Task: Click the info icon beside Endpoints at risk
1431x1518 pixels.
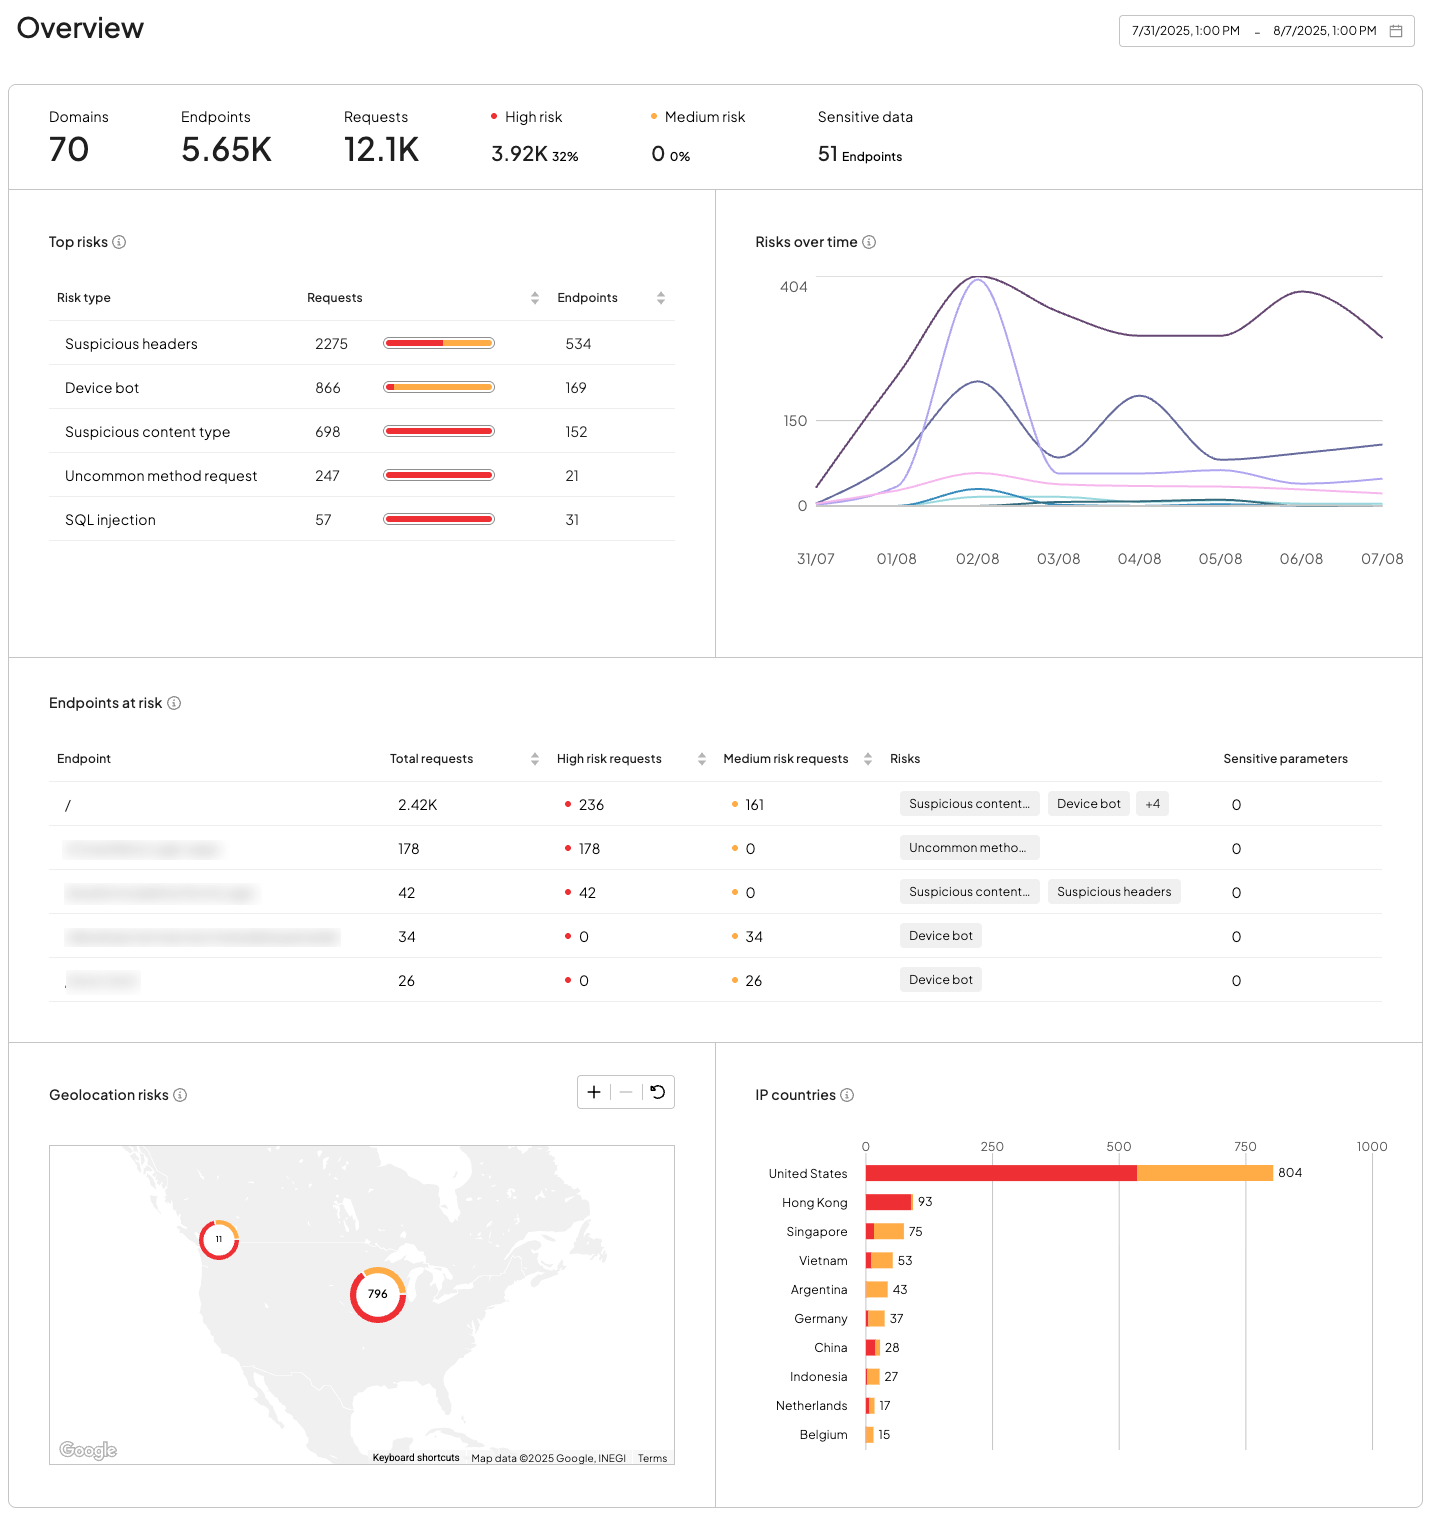Action: (x=174, y=703)
